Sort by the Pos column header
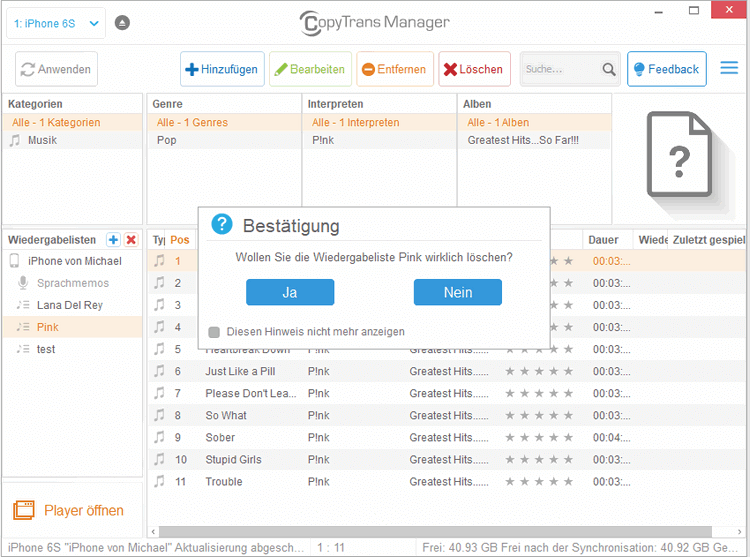 180,240
